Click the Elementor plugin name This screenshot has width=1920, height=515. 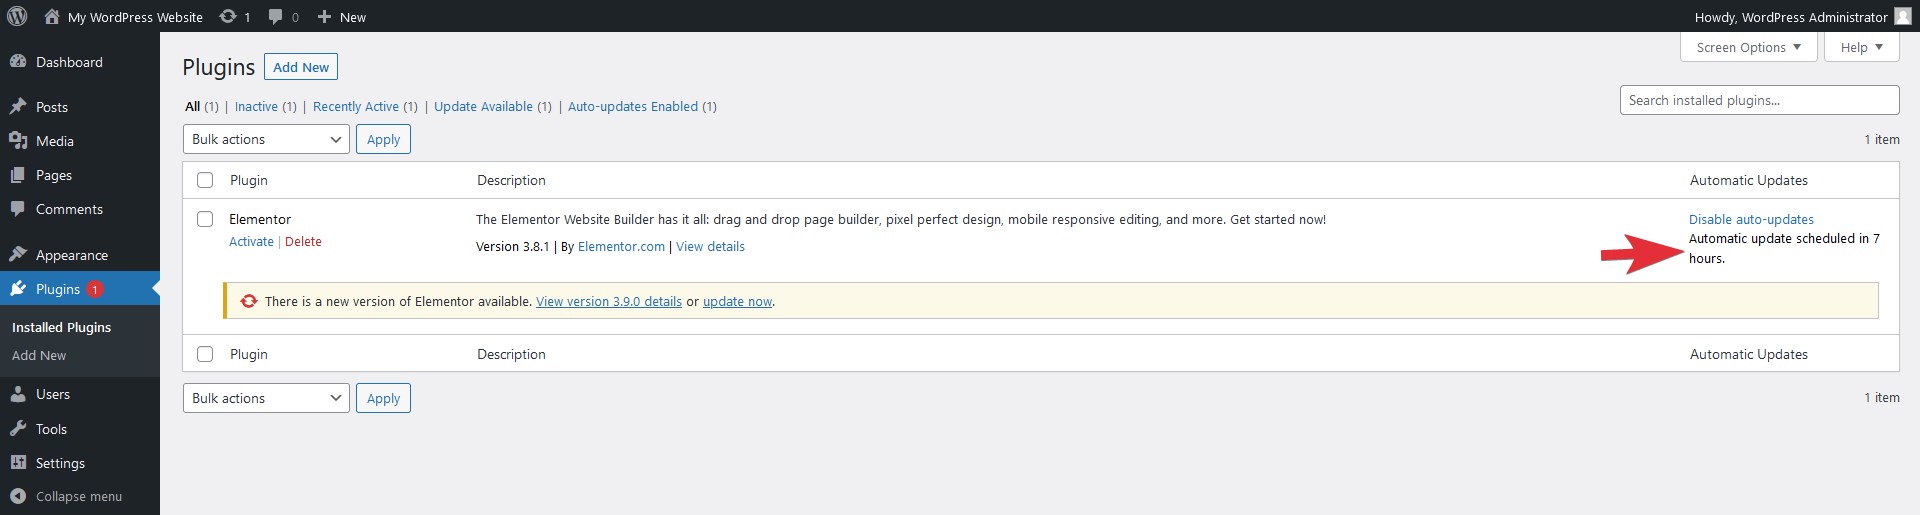pos(260,219)
